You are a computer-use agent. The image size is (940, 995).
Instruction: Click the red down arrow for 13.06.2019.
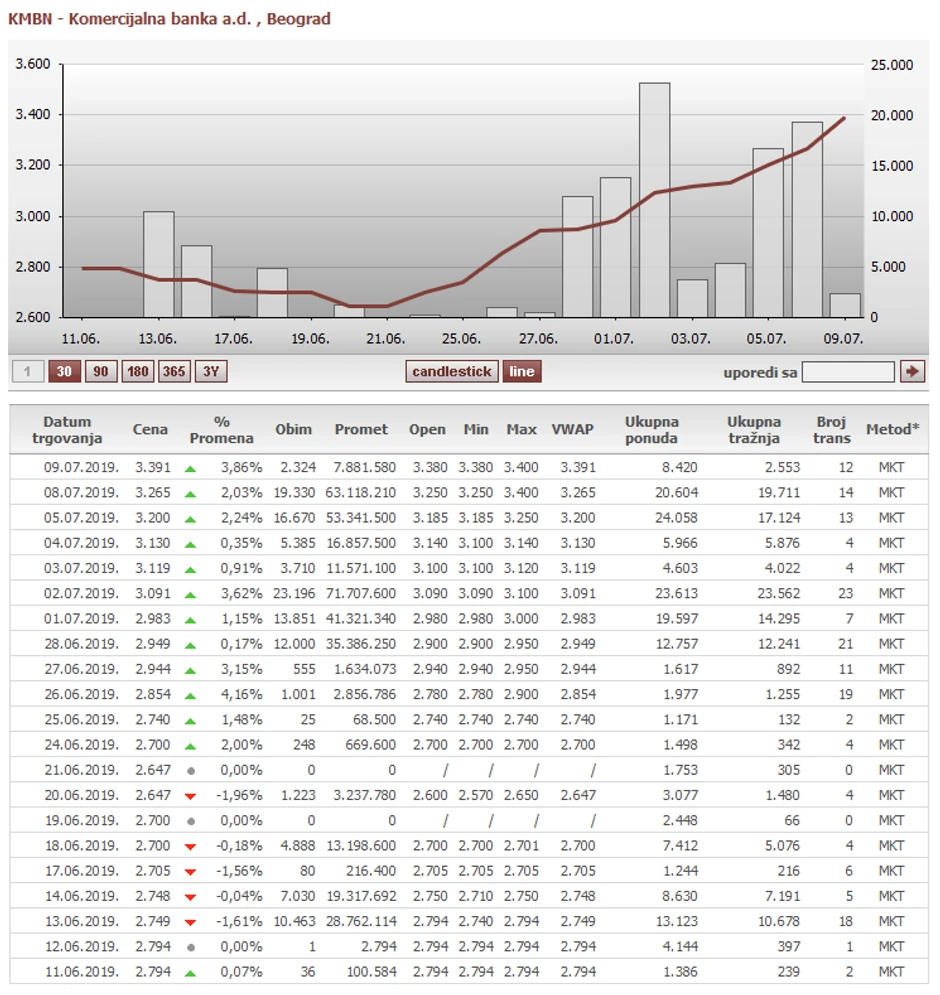pos(190,923)
